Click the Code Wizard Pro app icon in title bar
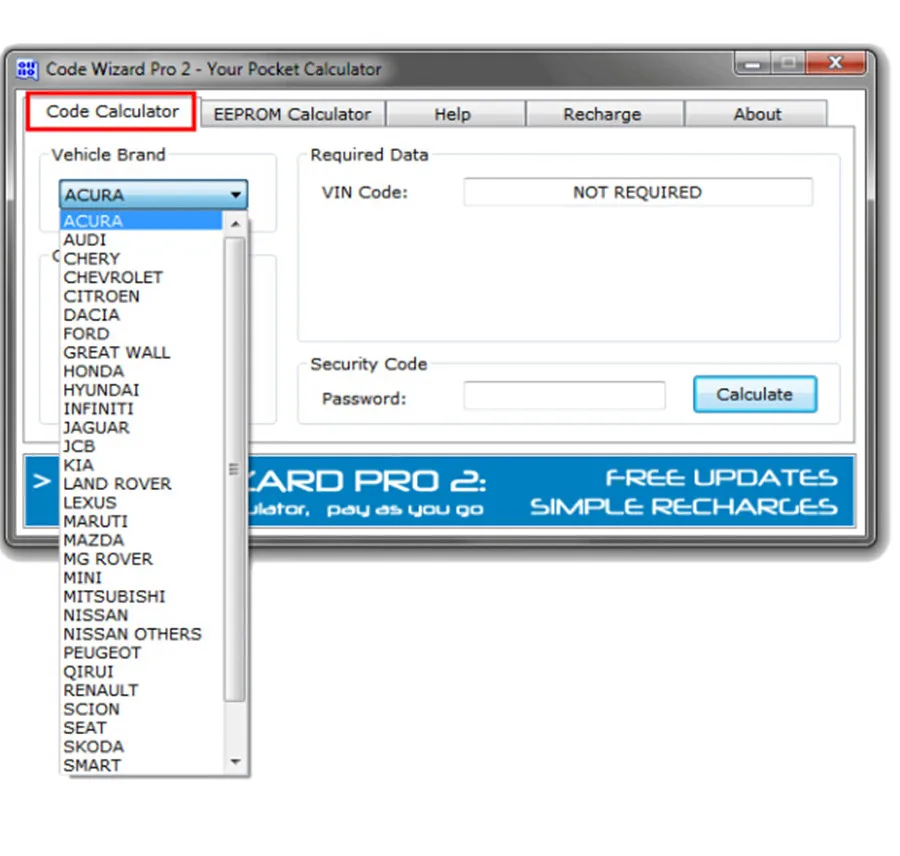 click(26, 69)
